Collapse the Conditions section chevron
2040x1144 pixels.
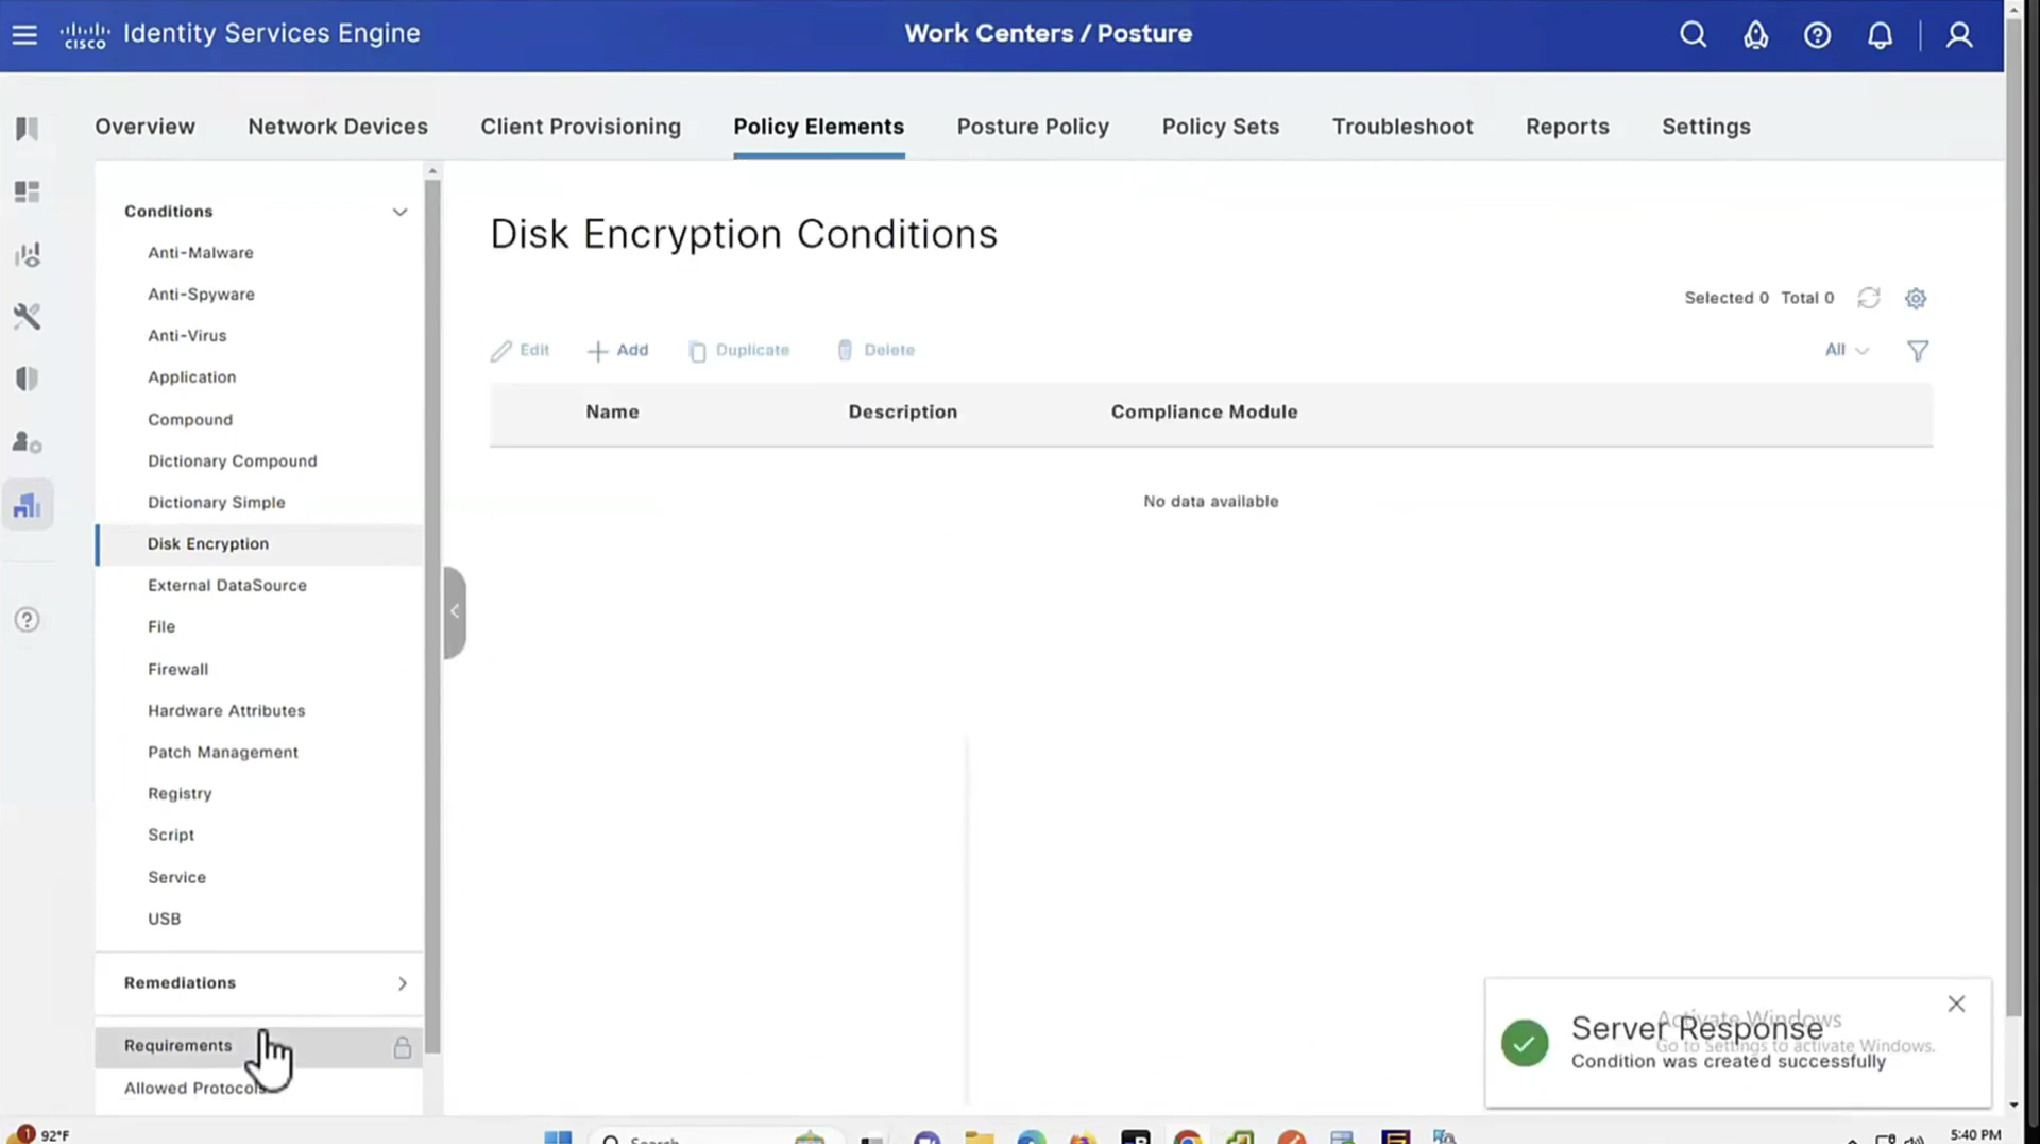pyautogui.click(x=399, y=212)
